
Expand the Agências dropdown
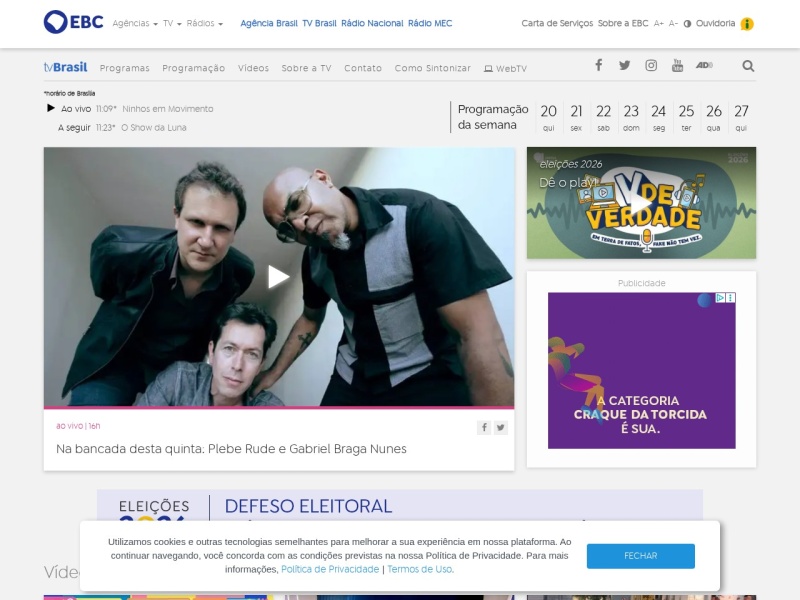coord(135,23)
